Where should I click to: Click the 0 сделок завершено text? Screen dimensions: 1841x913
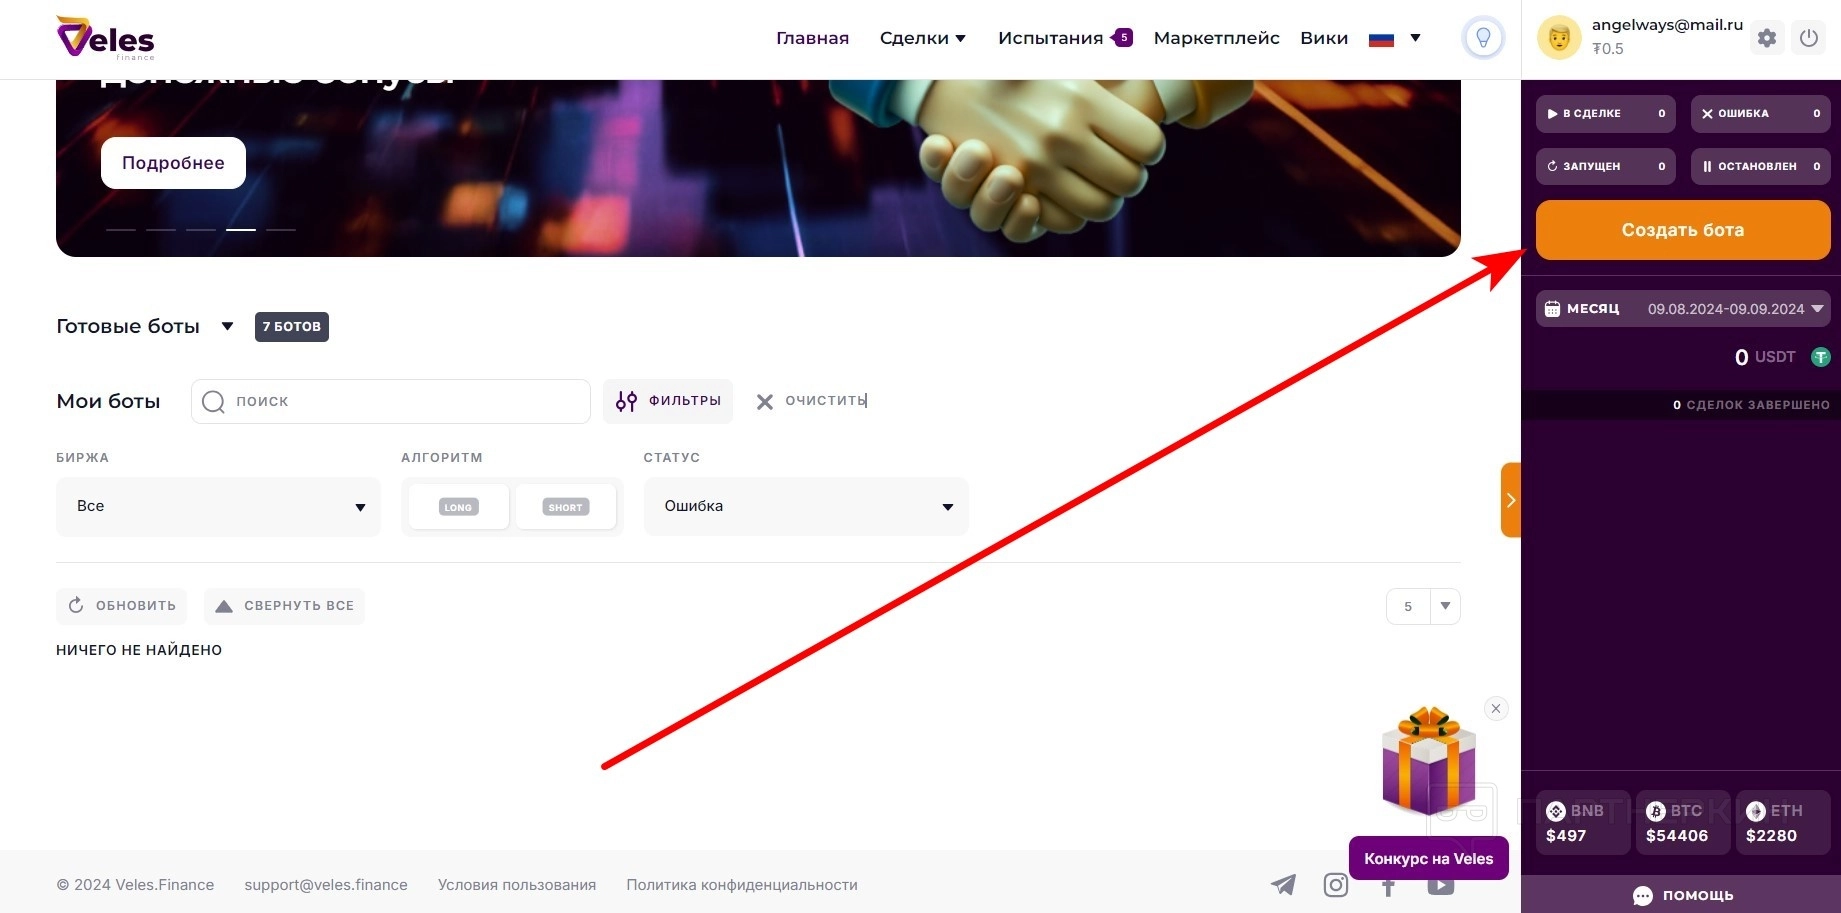(x=1751, y=405)
